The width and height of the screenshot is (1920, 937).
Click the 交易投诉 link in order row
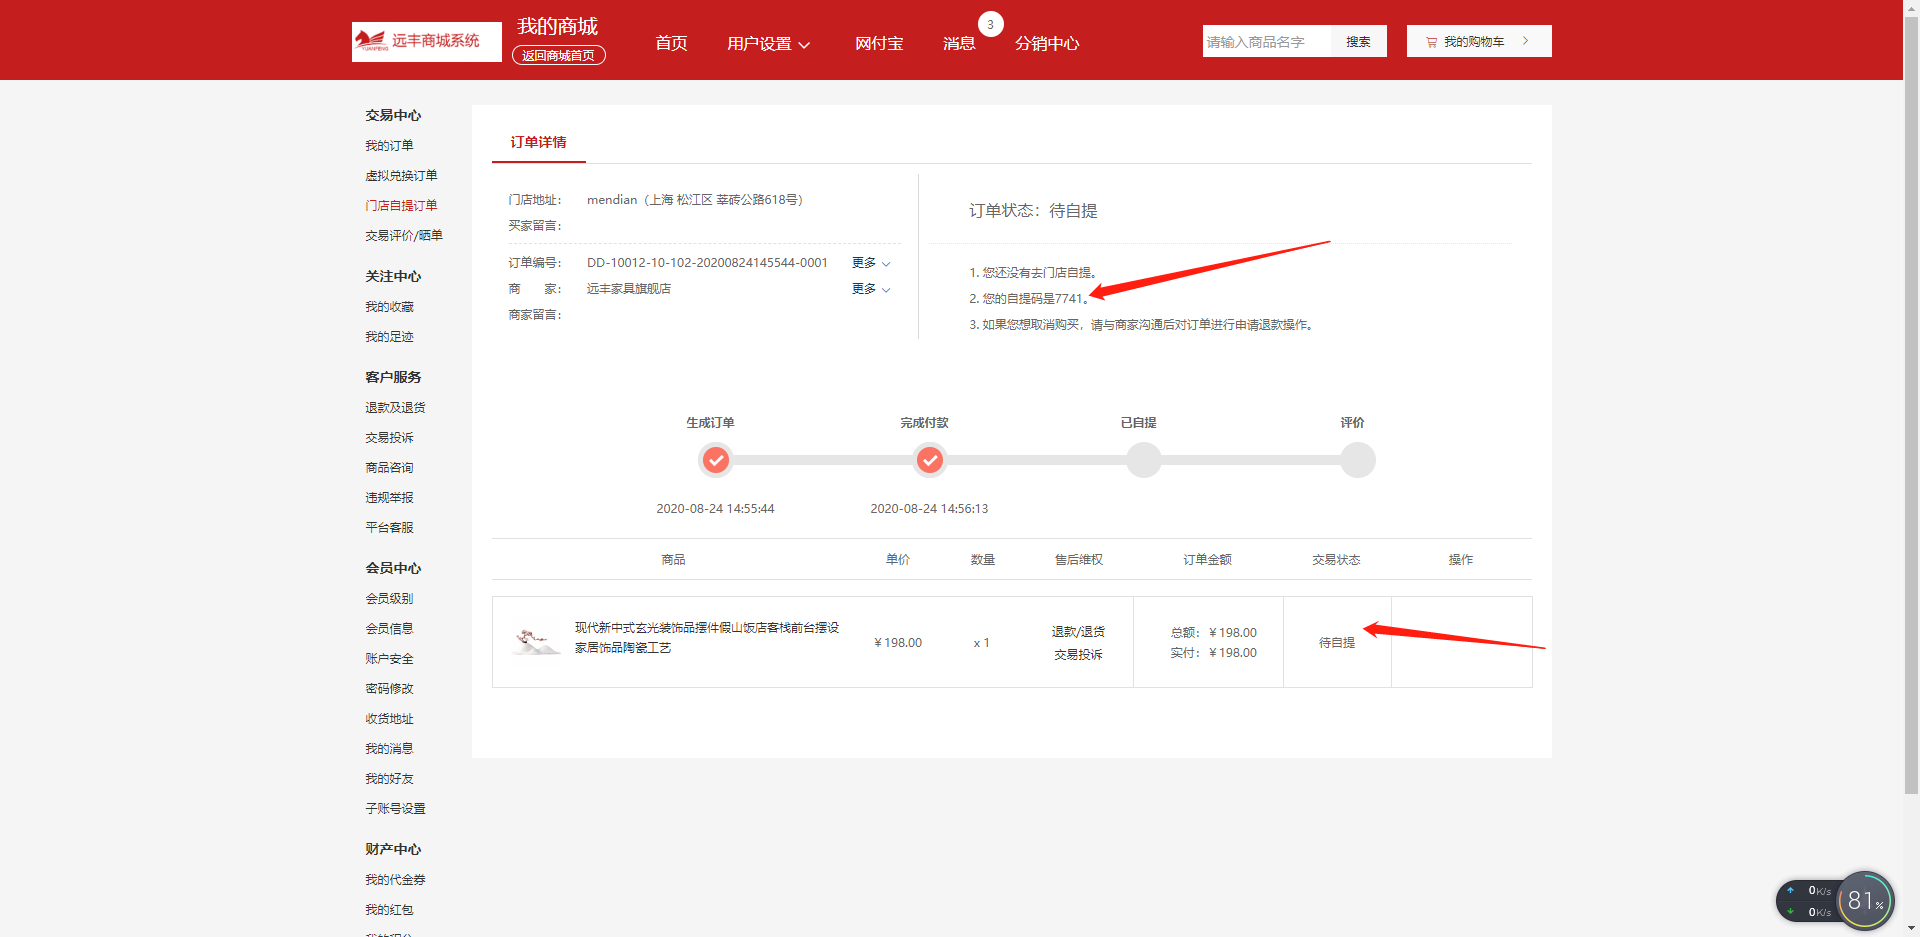1078,655
